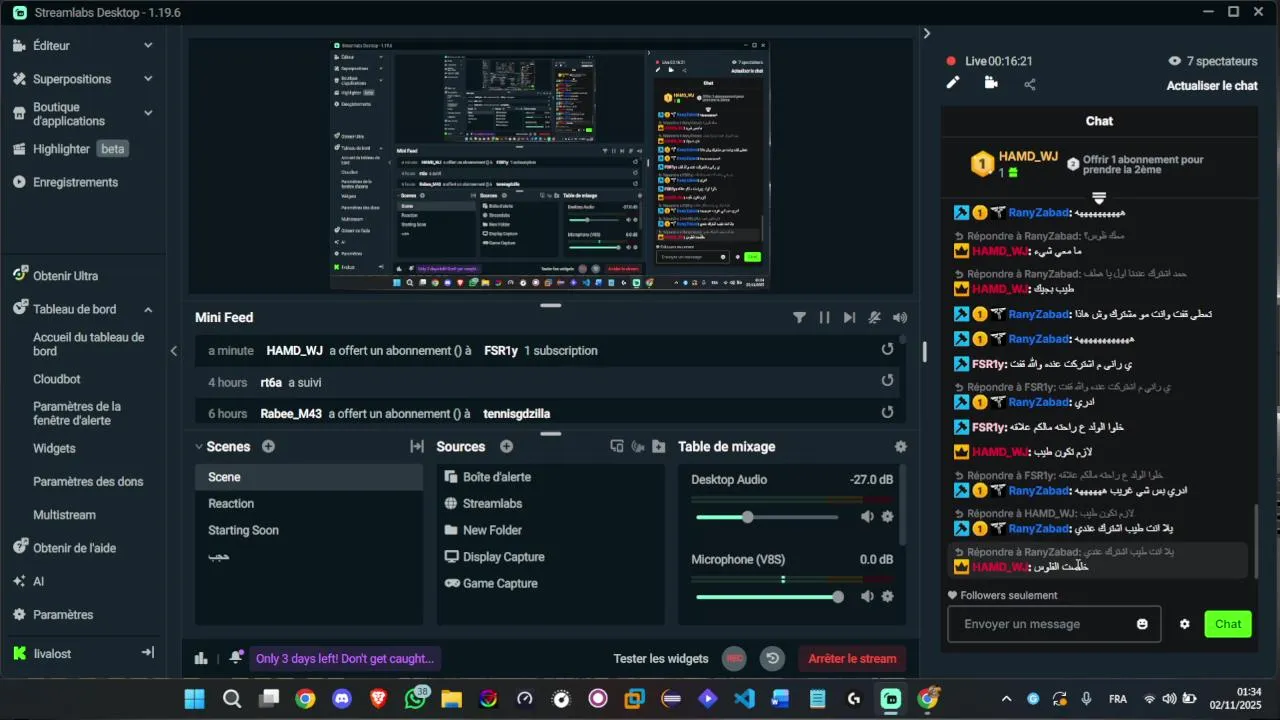Adjust the Microphone (V8S) volume slider
This screenshot has height=720, width=1280.
769,597
